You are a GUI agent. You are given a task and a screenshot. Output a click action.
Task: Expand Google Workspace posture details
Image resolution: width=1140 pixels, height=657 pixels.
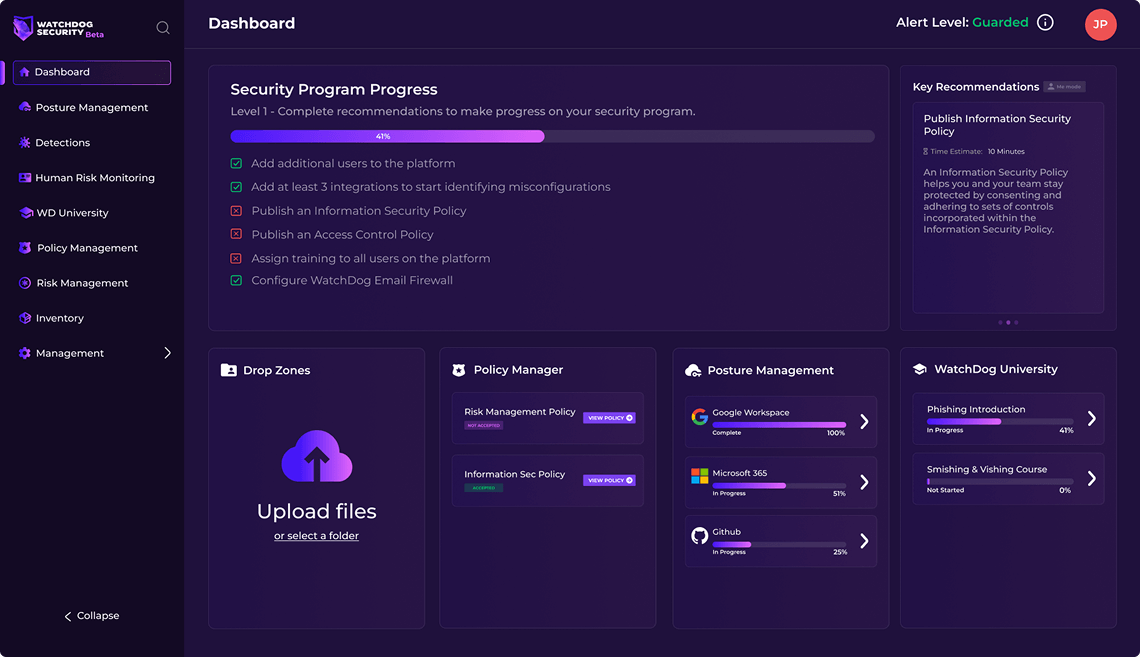coord(863,422)
